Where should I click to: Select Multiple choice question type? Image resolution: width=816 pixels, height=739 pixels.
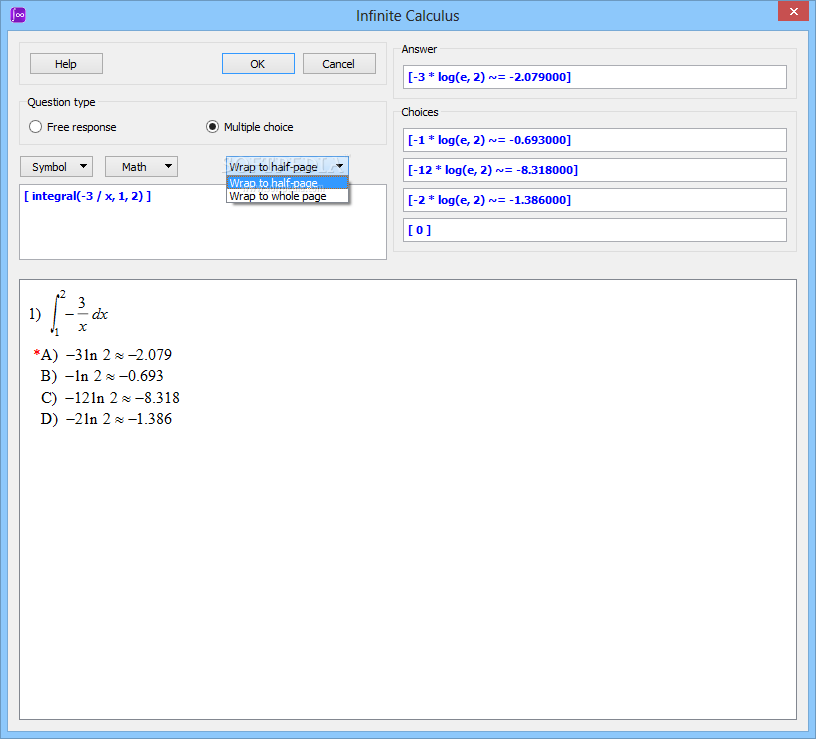tap(249, 127)
